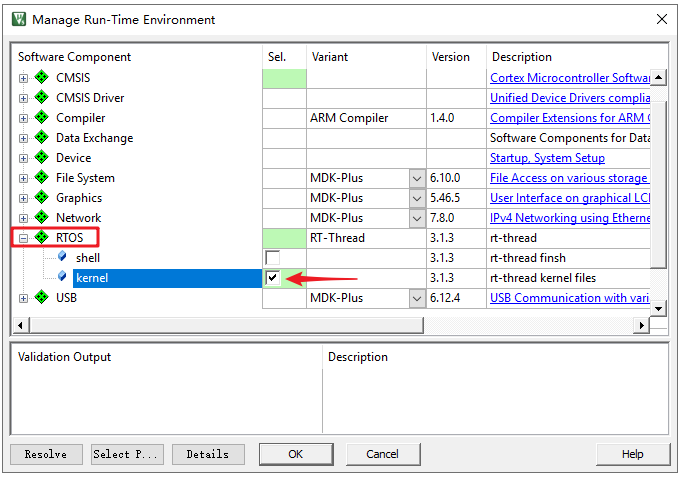The width and height of the screenshot is (682, 480).
Task: Click the blue shell component icon
Action: [x=62, y=257]
